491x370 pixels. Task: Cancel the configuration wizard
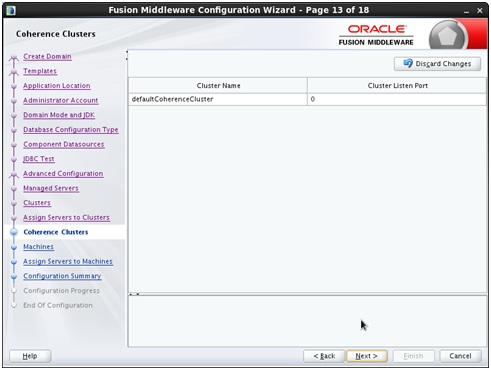point(460,356)
